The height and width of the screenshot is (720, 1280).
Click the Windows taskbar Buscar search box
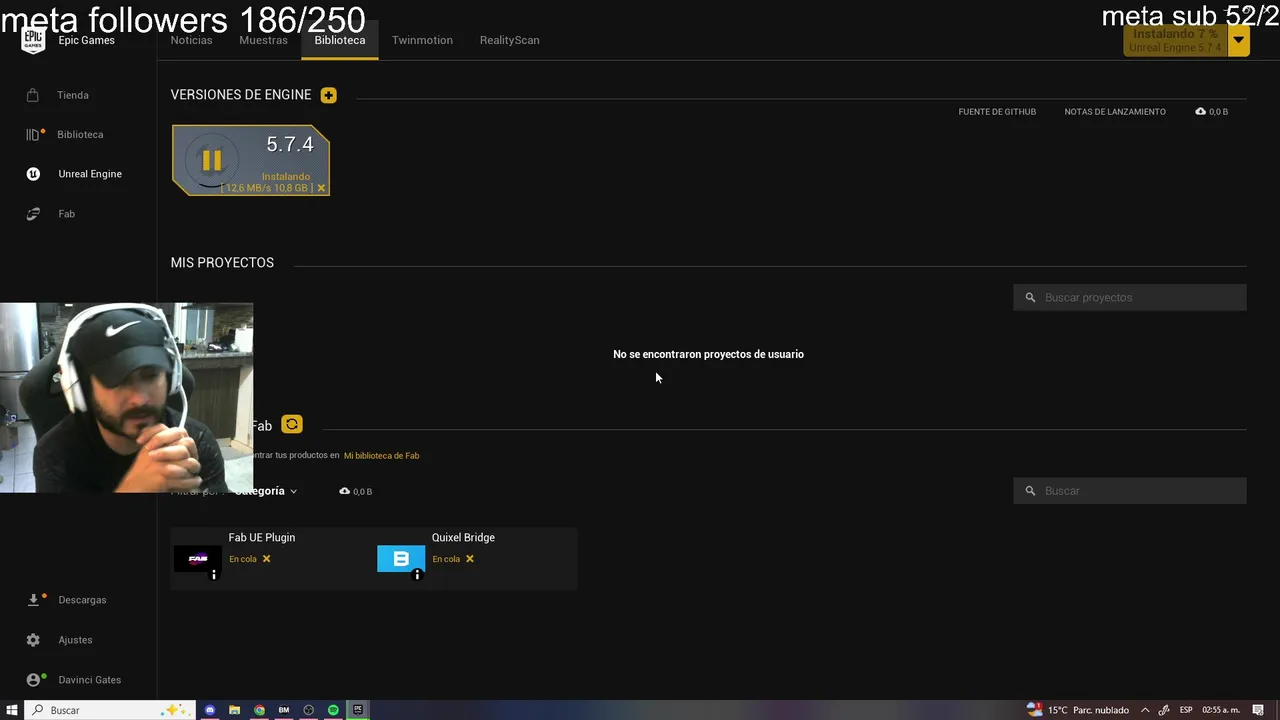click(108, 710)
